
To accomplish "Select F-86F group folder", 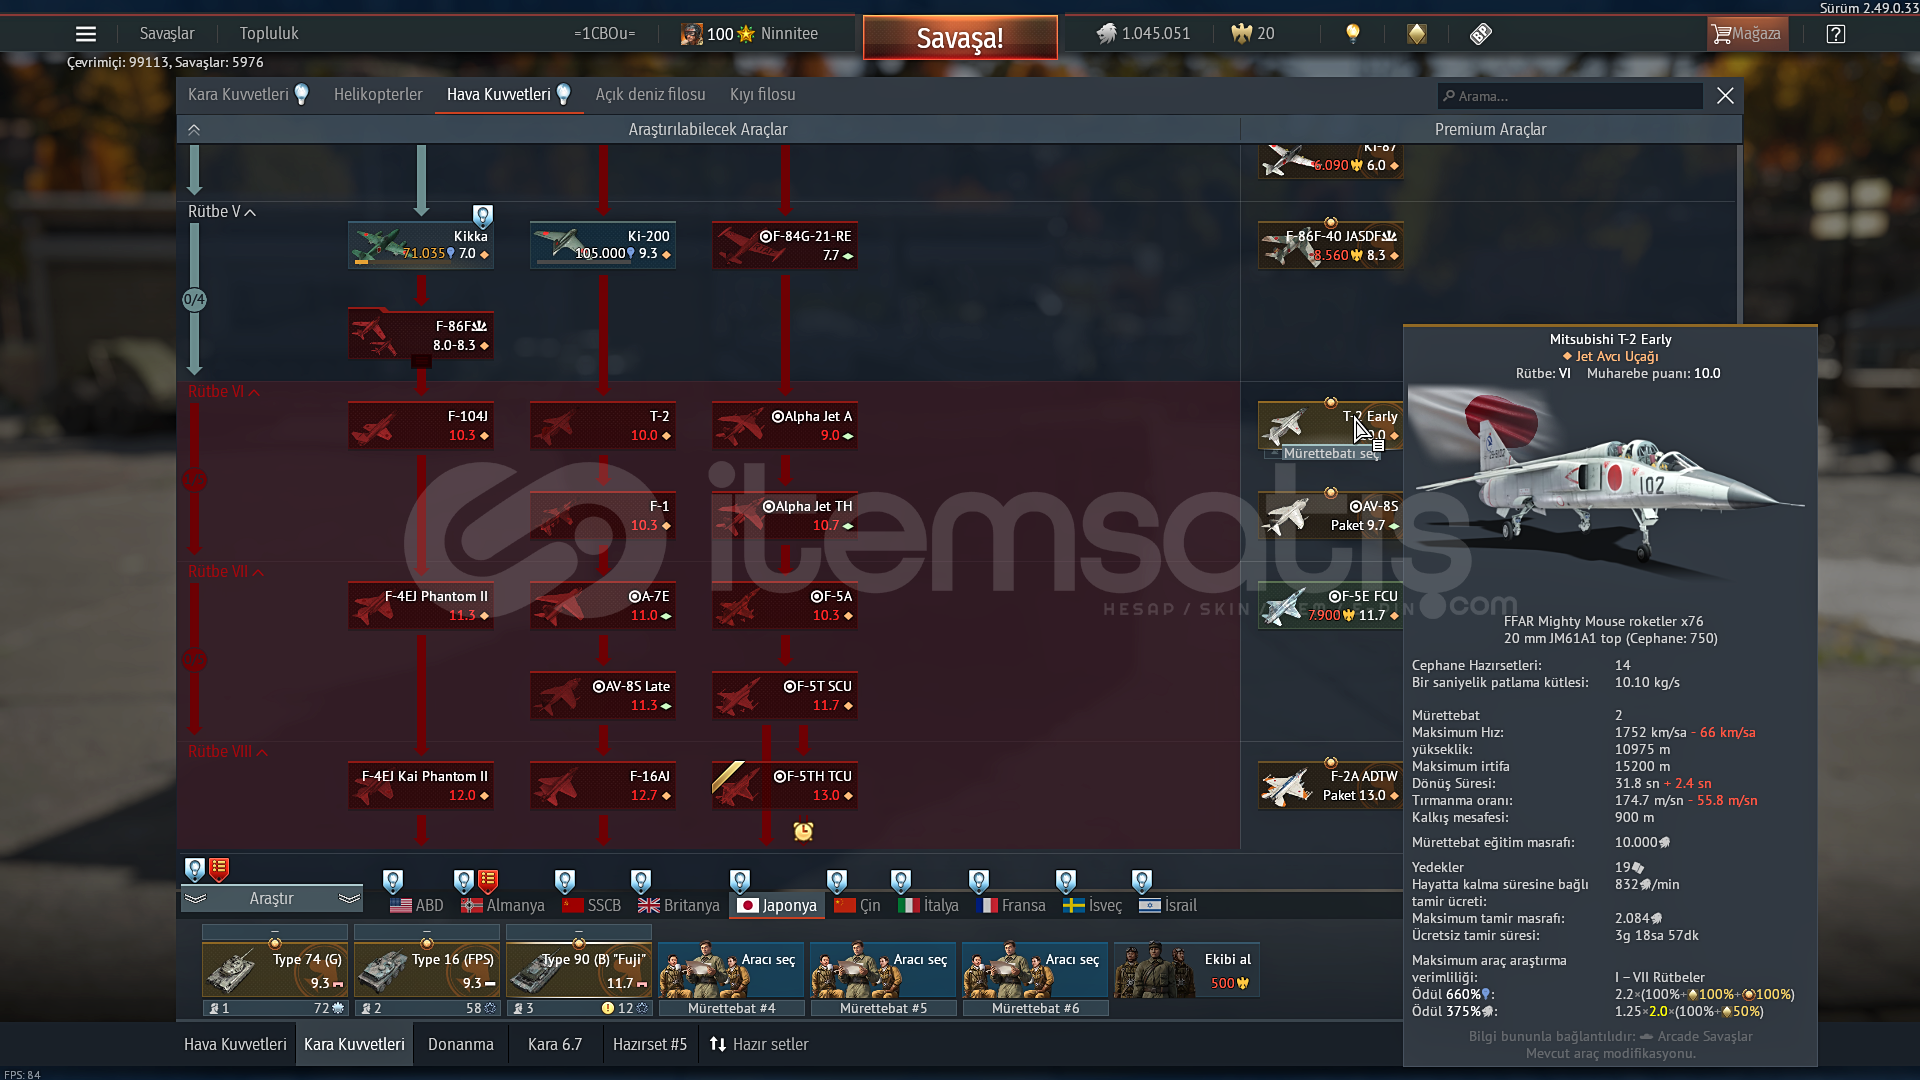I will pos(421,335).
